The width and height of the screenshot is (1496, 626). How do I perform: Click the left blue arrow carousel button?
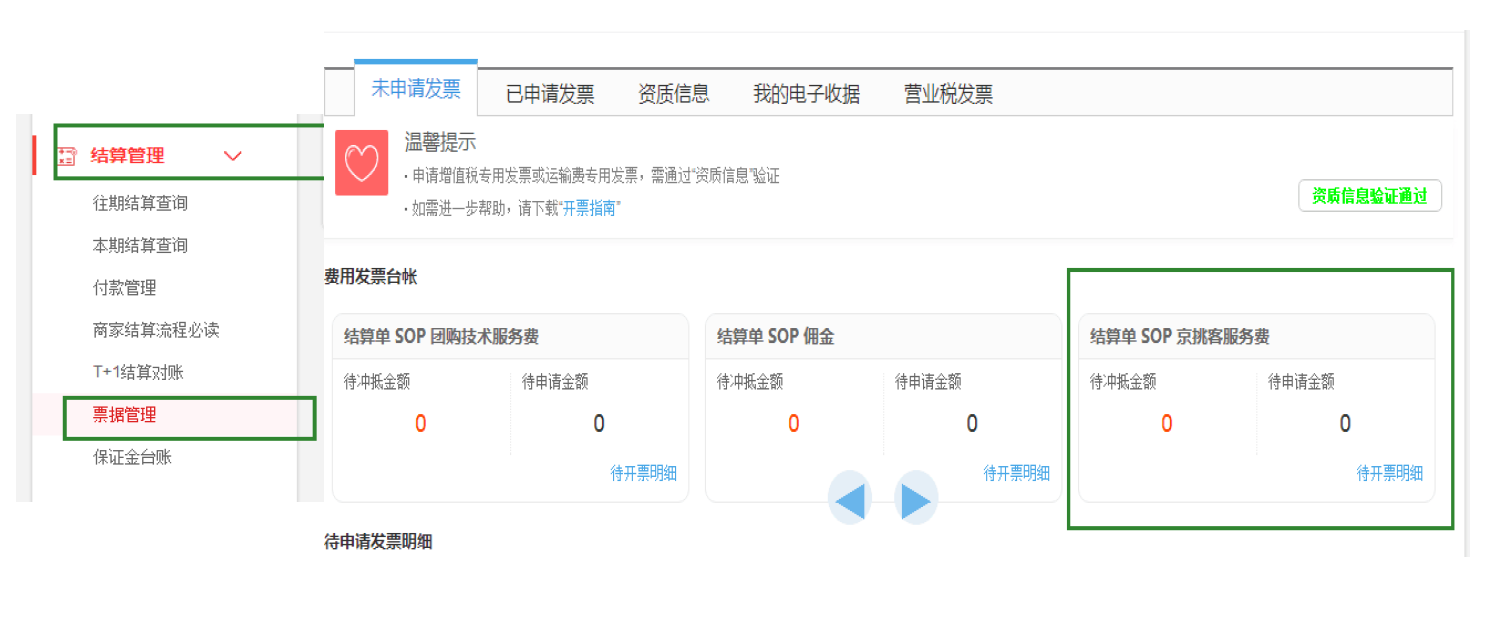tap(849, 499)
